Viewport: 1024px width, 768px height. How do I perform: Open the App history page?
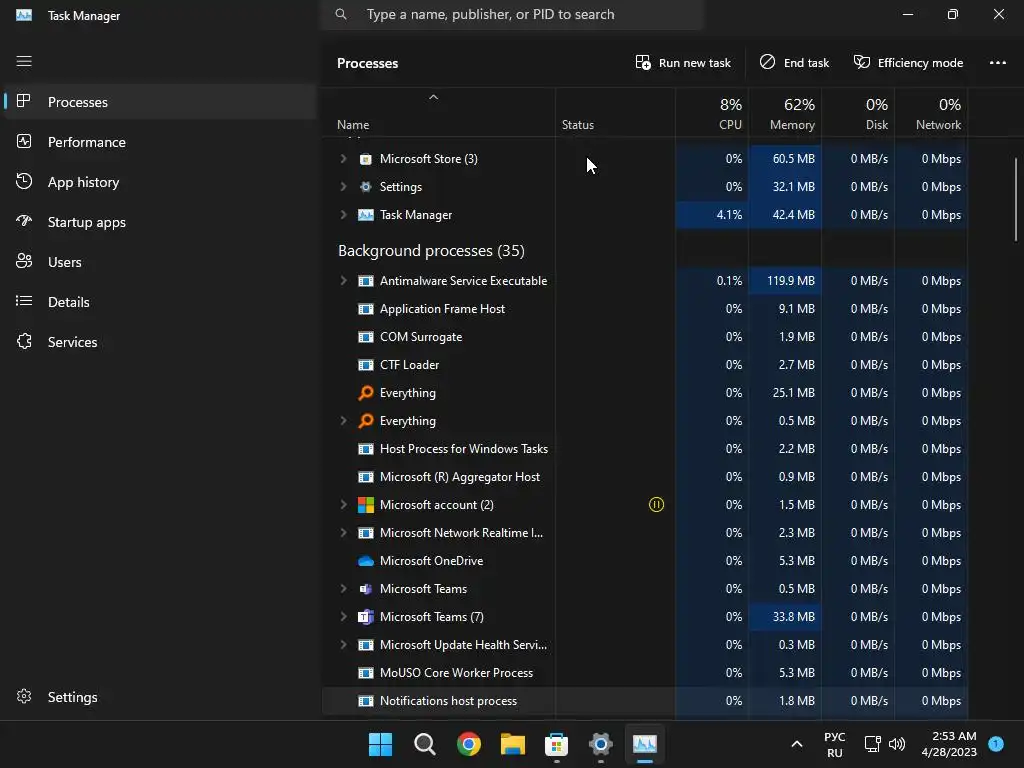tap(159, 182)
